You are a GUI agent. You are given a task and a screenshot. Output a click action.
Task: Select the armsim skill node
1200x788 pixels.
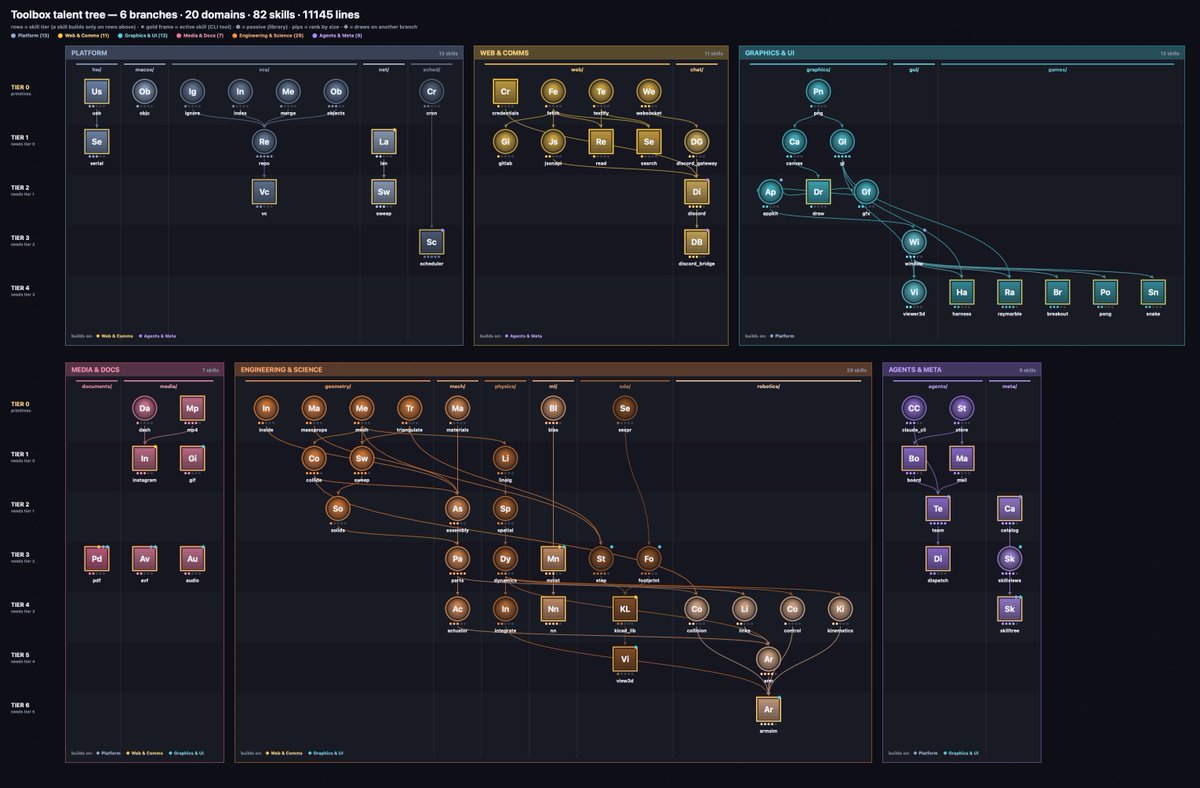tap(768, 708)
